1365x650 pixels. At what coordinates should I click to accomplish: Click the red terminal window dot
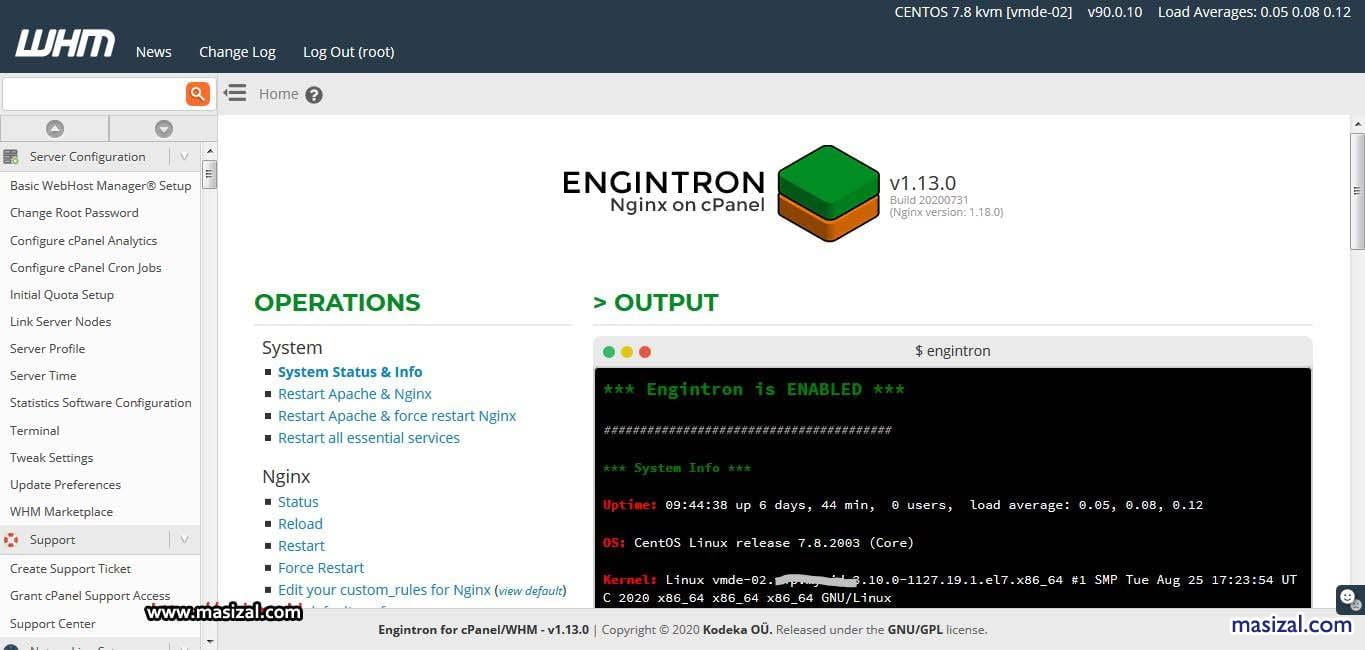[645, 352]
